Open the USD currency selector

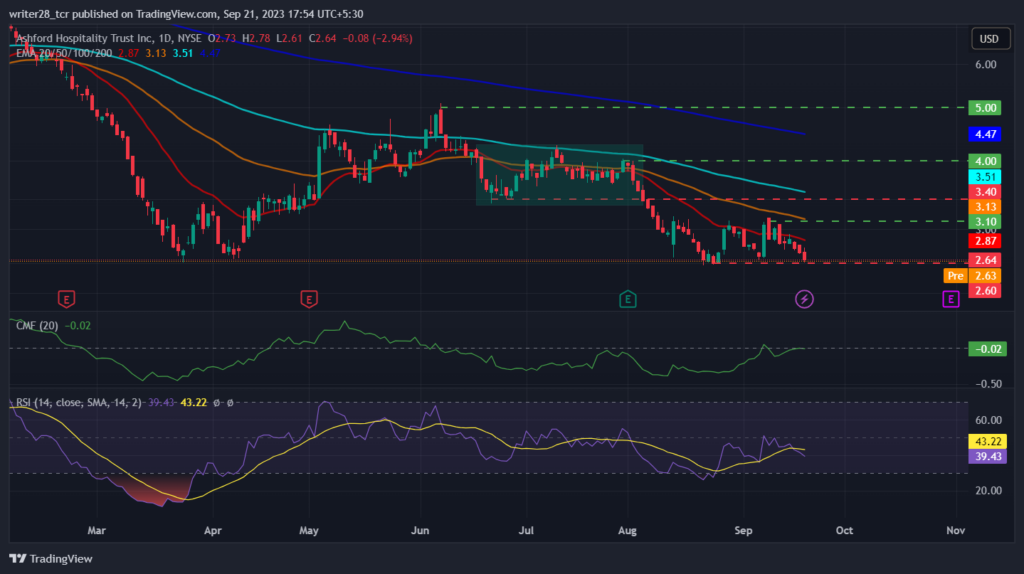[x=989, y=39]
